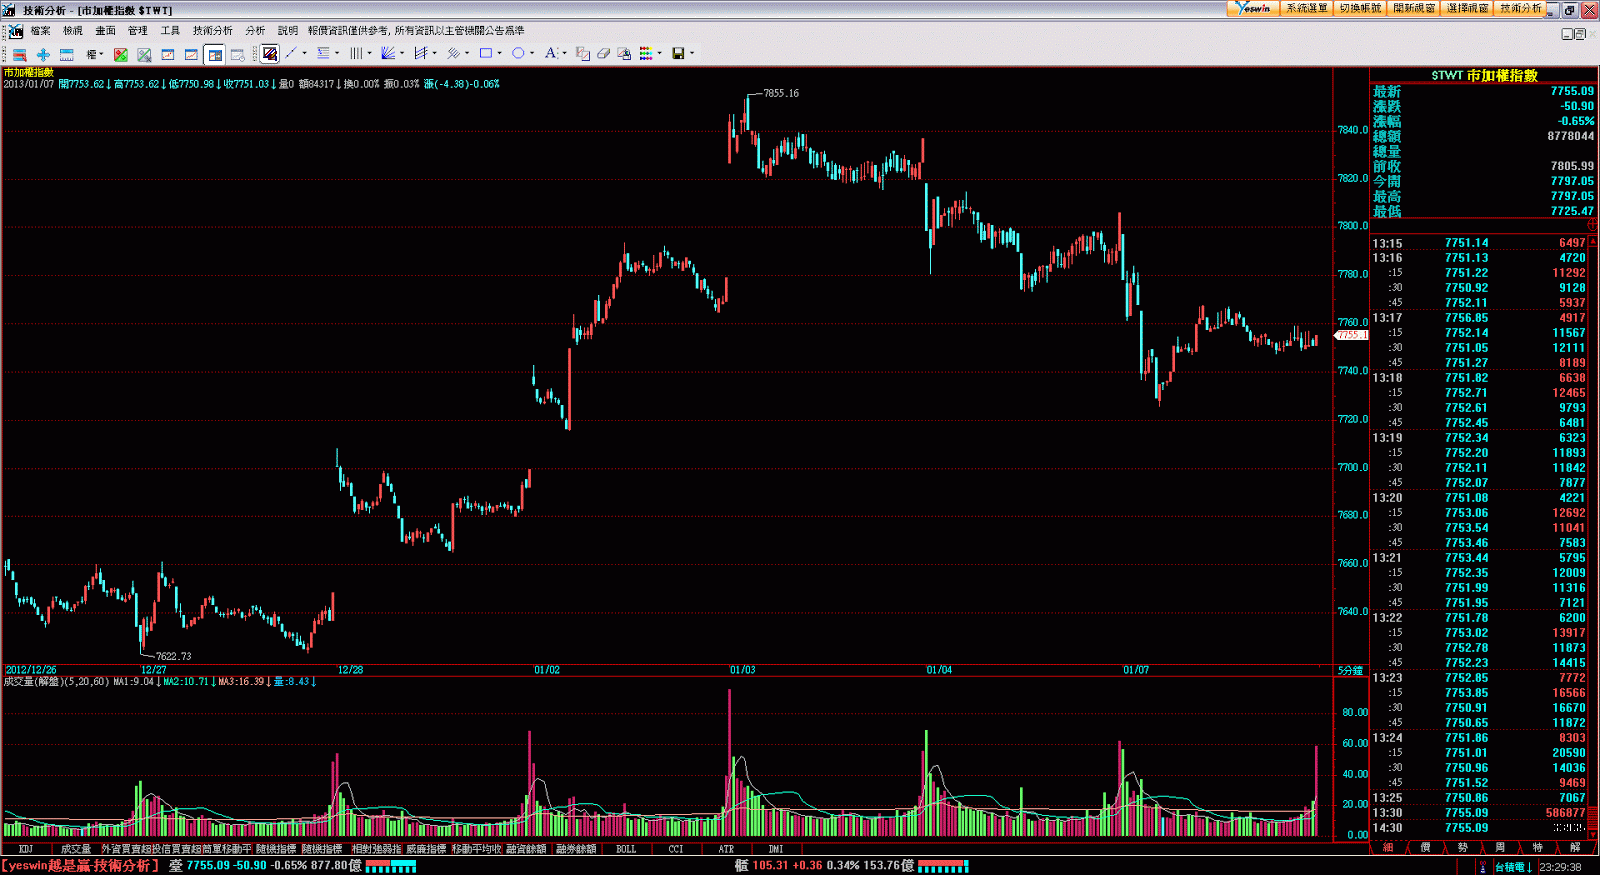This screenshot has height=875, width=1600.
Task: Open the 管理 menu
Action: [138, 31]
